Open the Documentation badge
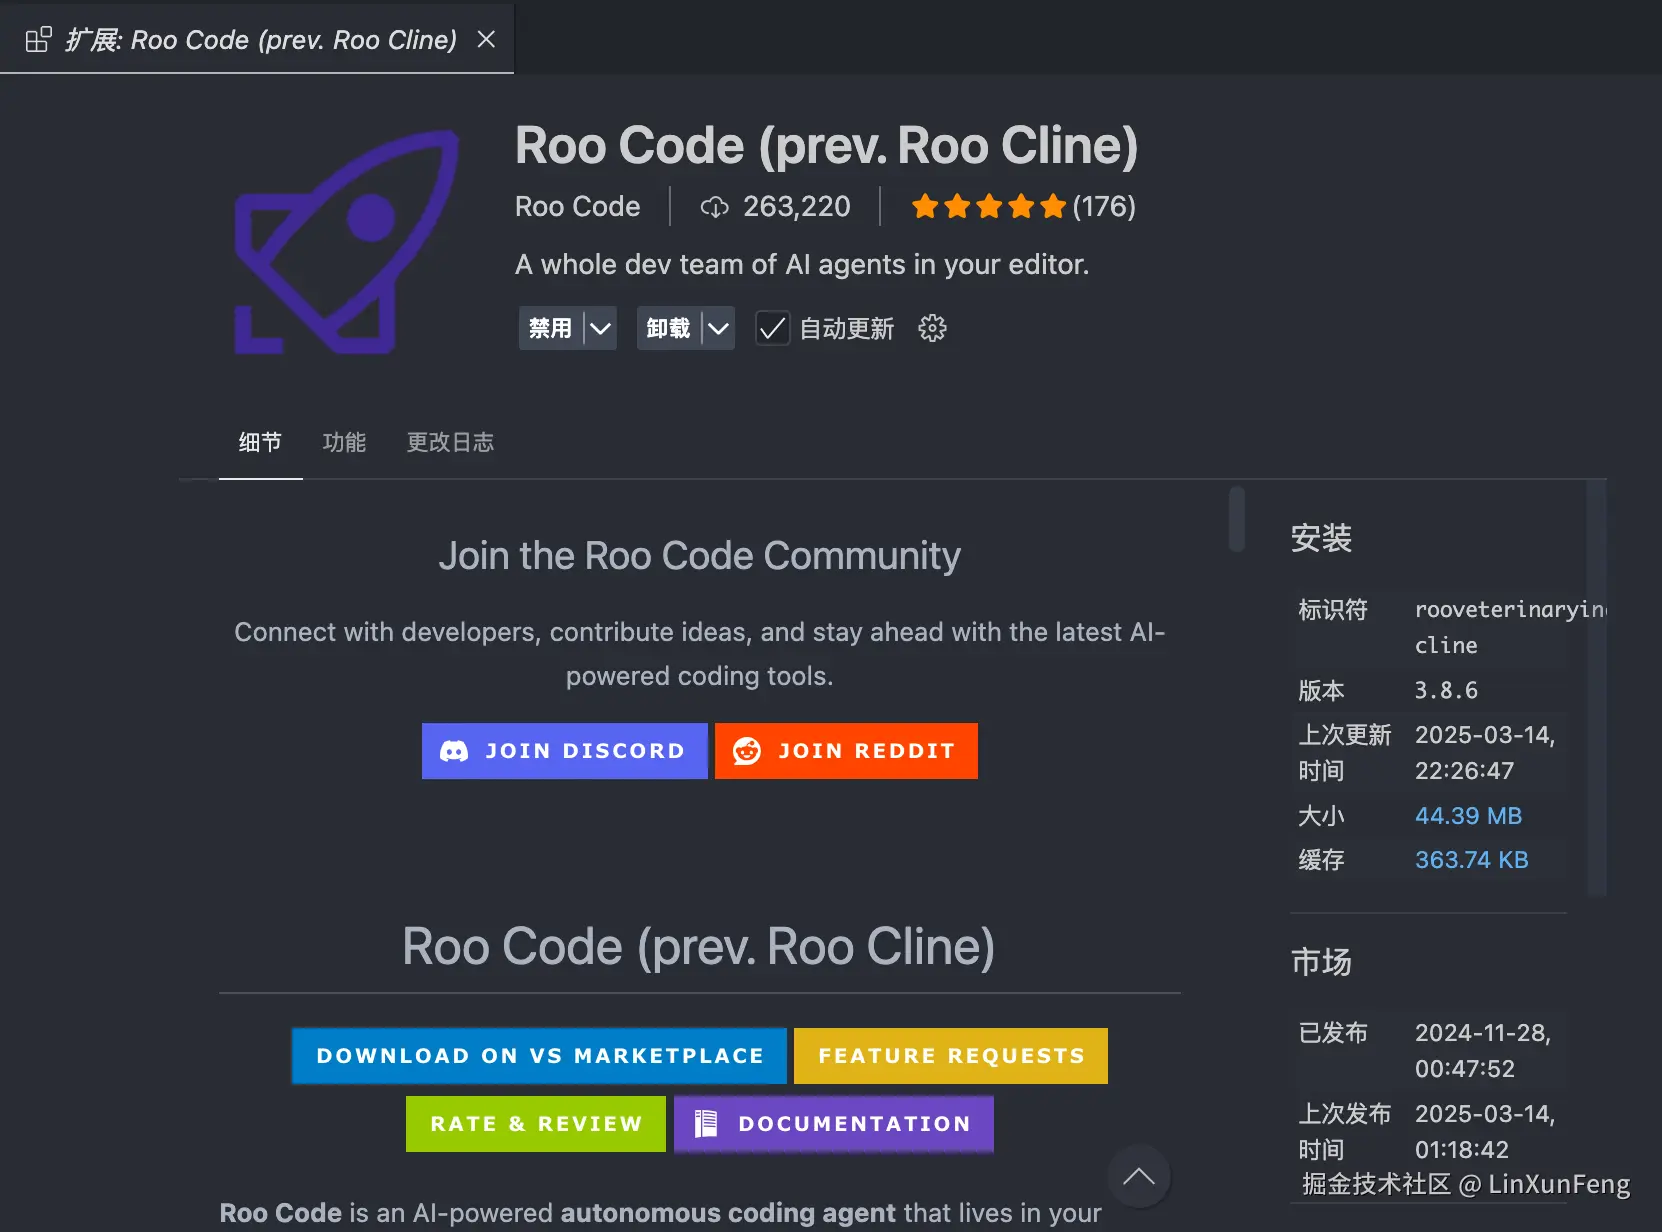 834,1124
